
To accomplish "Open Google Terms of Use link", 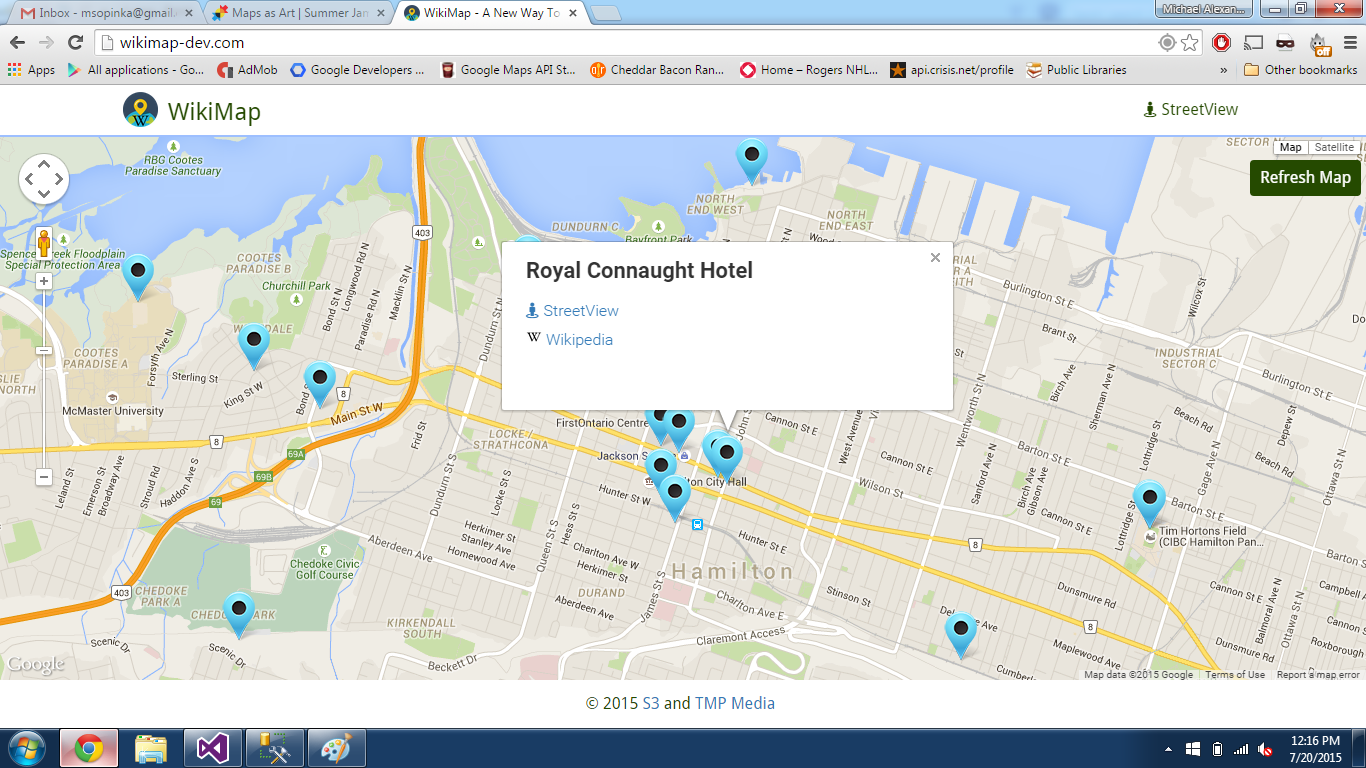I will tap(1235, 675).
